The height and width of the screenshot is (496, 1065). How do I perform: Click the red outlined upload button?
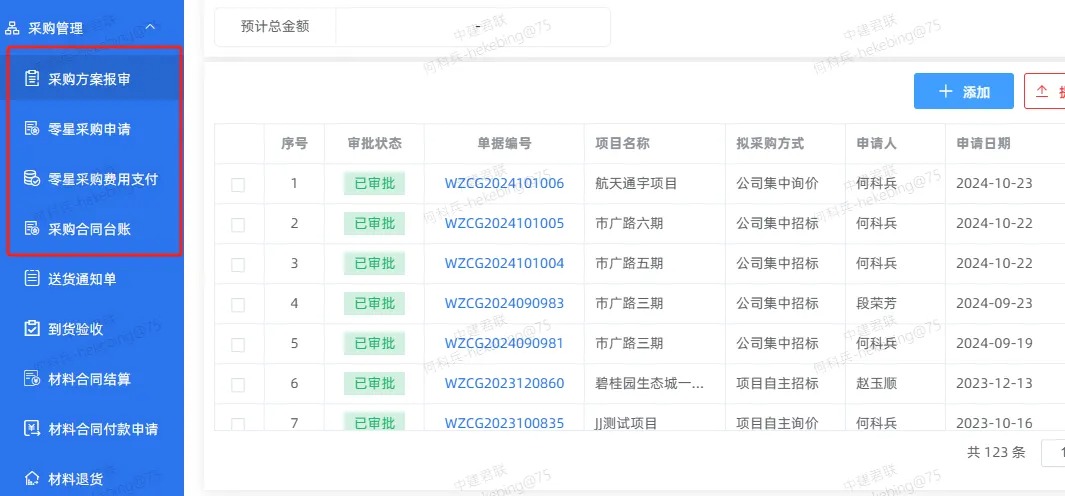(1044, 91)
